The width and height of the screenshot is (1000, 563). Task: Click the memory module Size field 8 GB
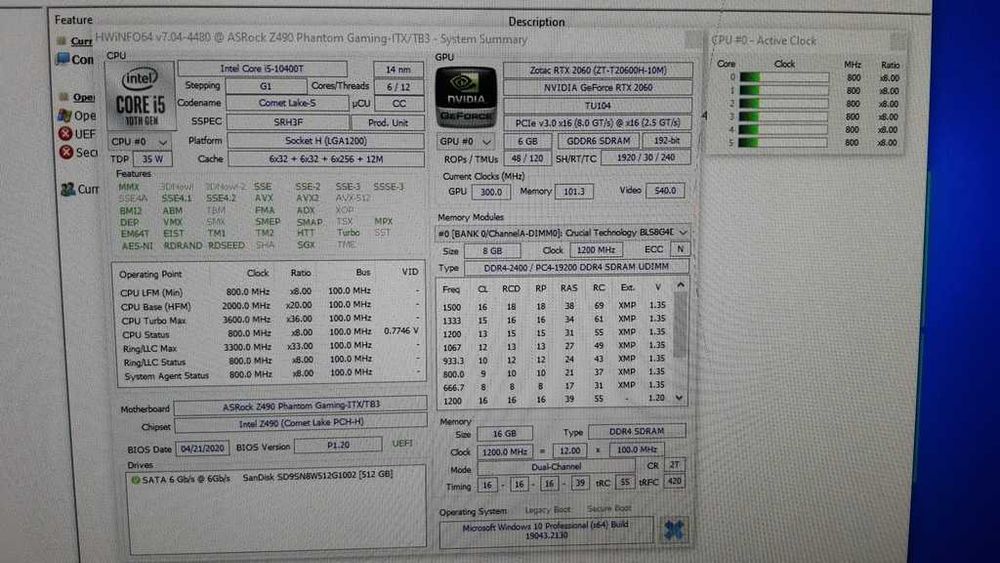point(492,251)
